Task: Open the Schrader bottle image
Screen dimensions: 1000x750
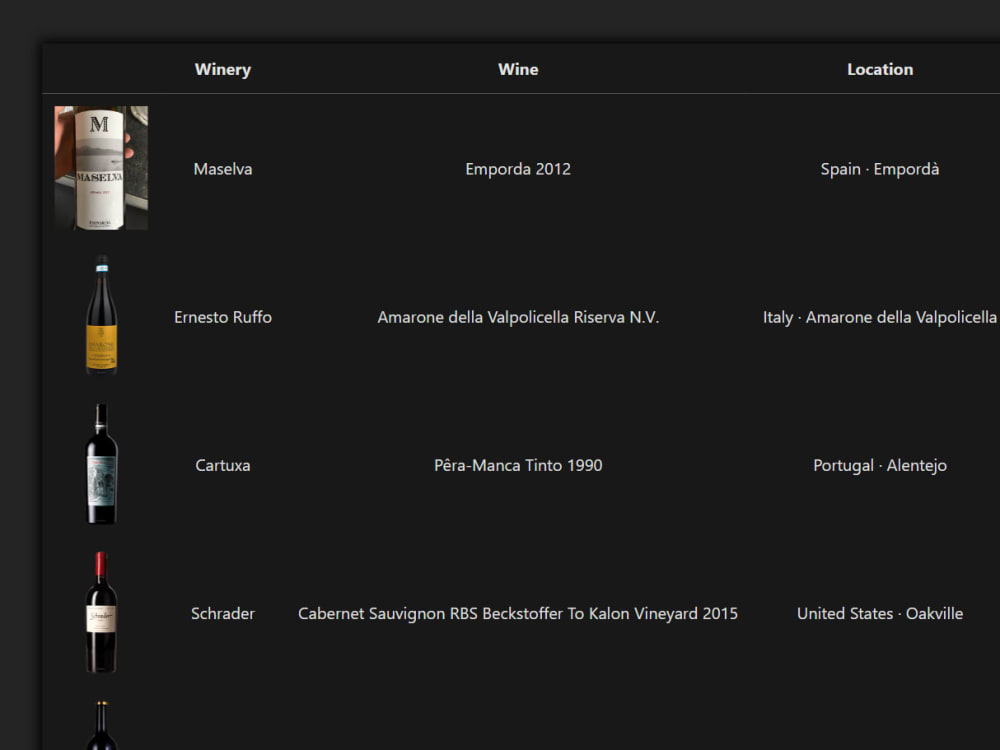Action: click(101, 612)
